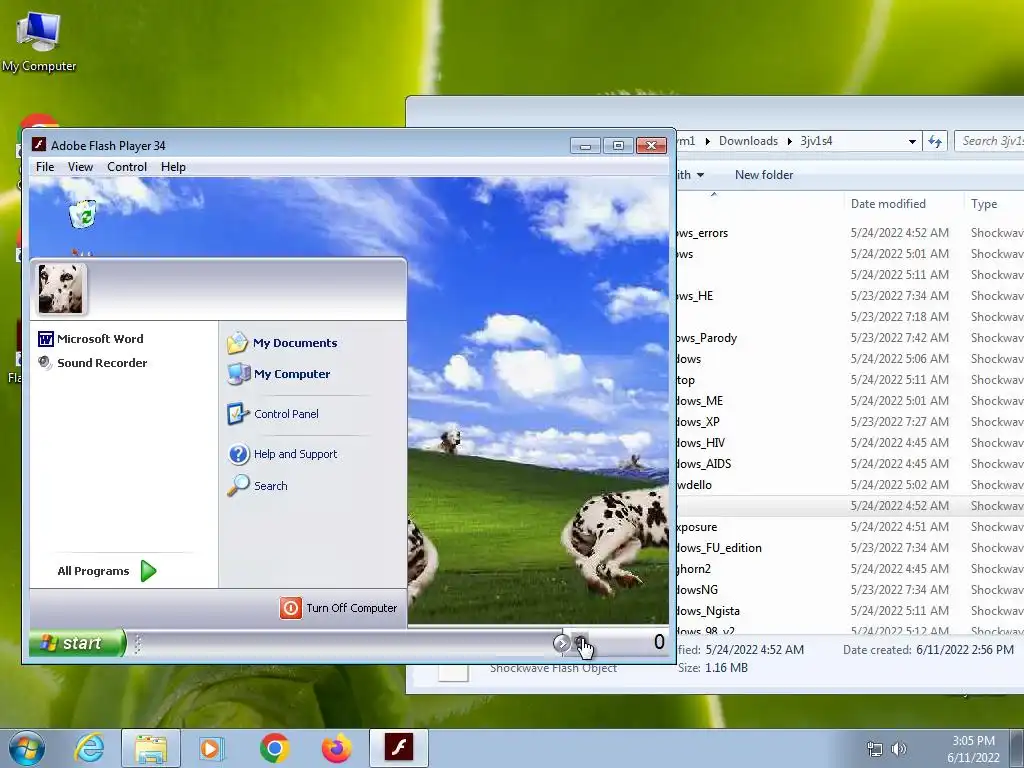Select the file ending in xposure
The image size is (1024, 768).
point(697,527)
